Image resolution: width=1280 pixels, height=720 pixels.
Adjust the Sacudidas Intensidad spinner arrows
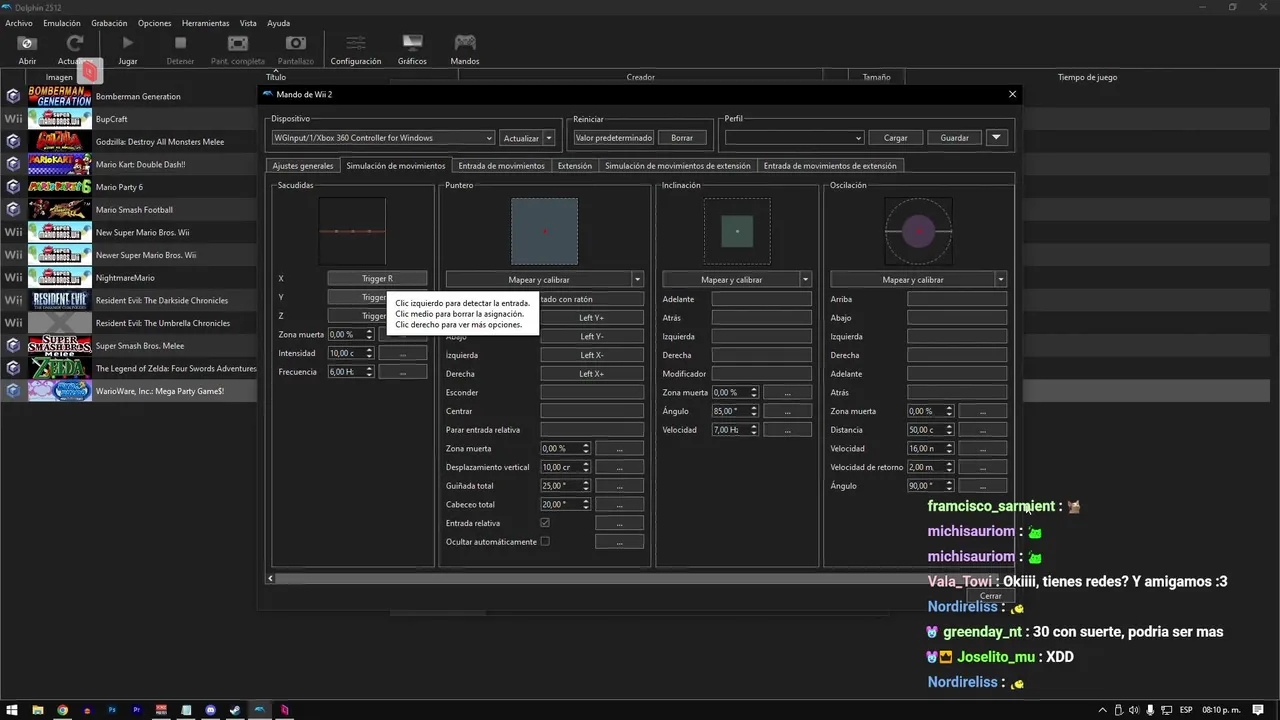(370, 353)
